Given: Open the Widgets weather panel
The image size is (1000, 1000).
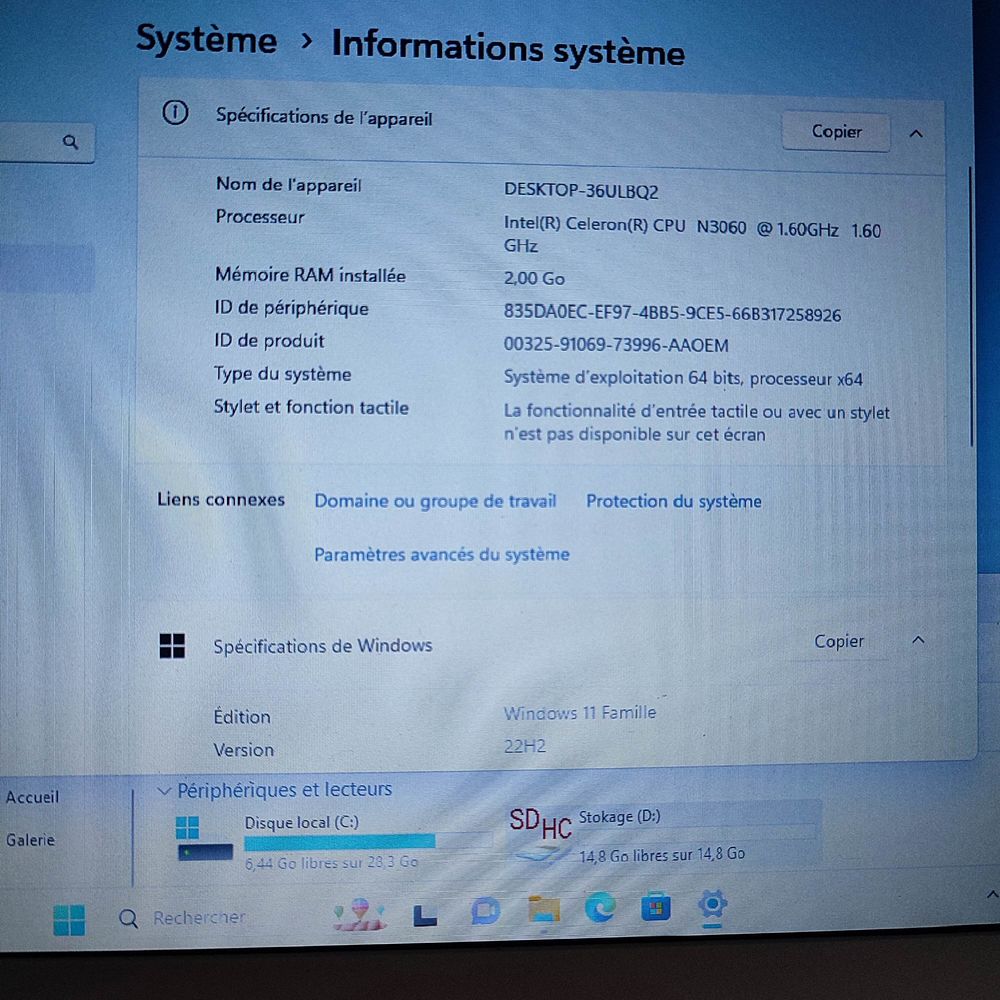Looking at the screenshot, I should pyautogui.click(x=357, y=913).
